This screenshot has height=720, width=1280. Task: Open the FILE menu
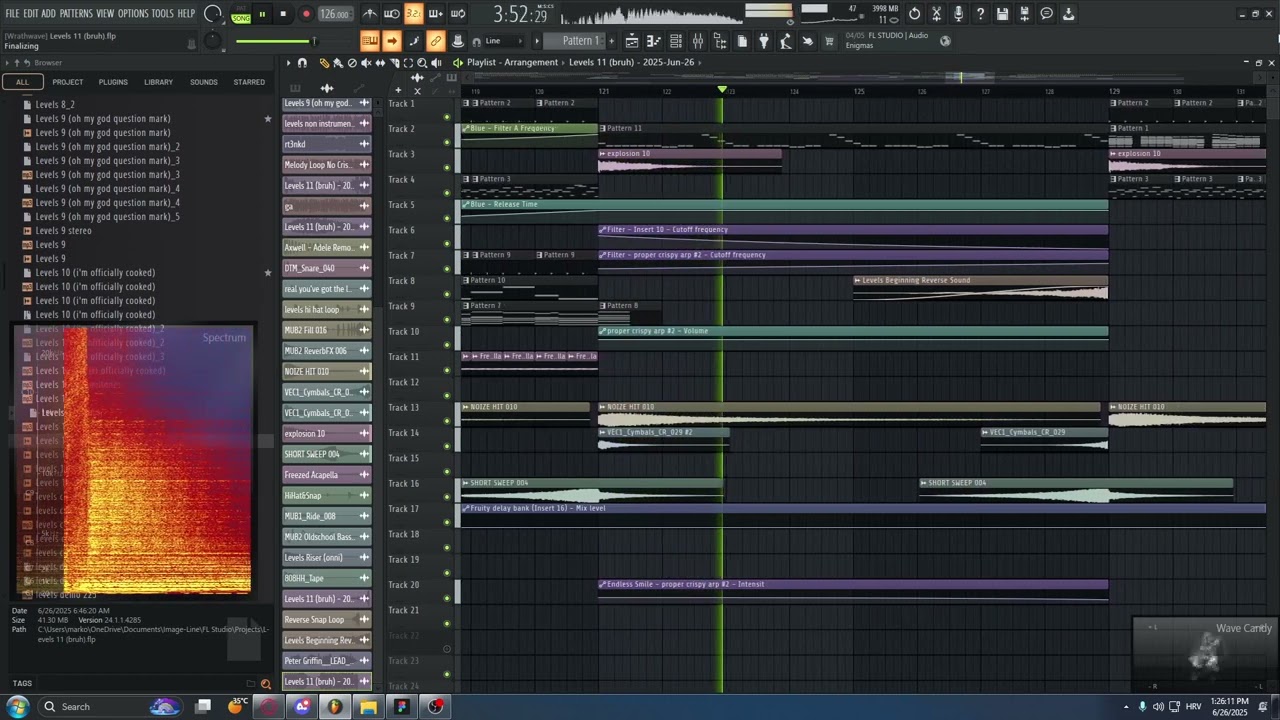(x=13, y=14)
